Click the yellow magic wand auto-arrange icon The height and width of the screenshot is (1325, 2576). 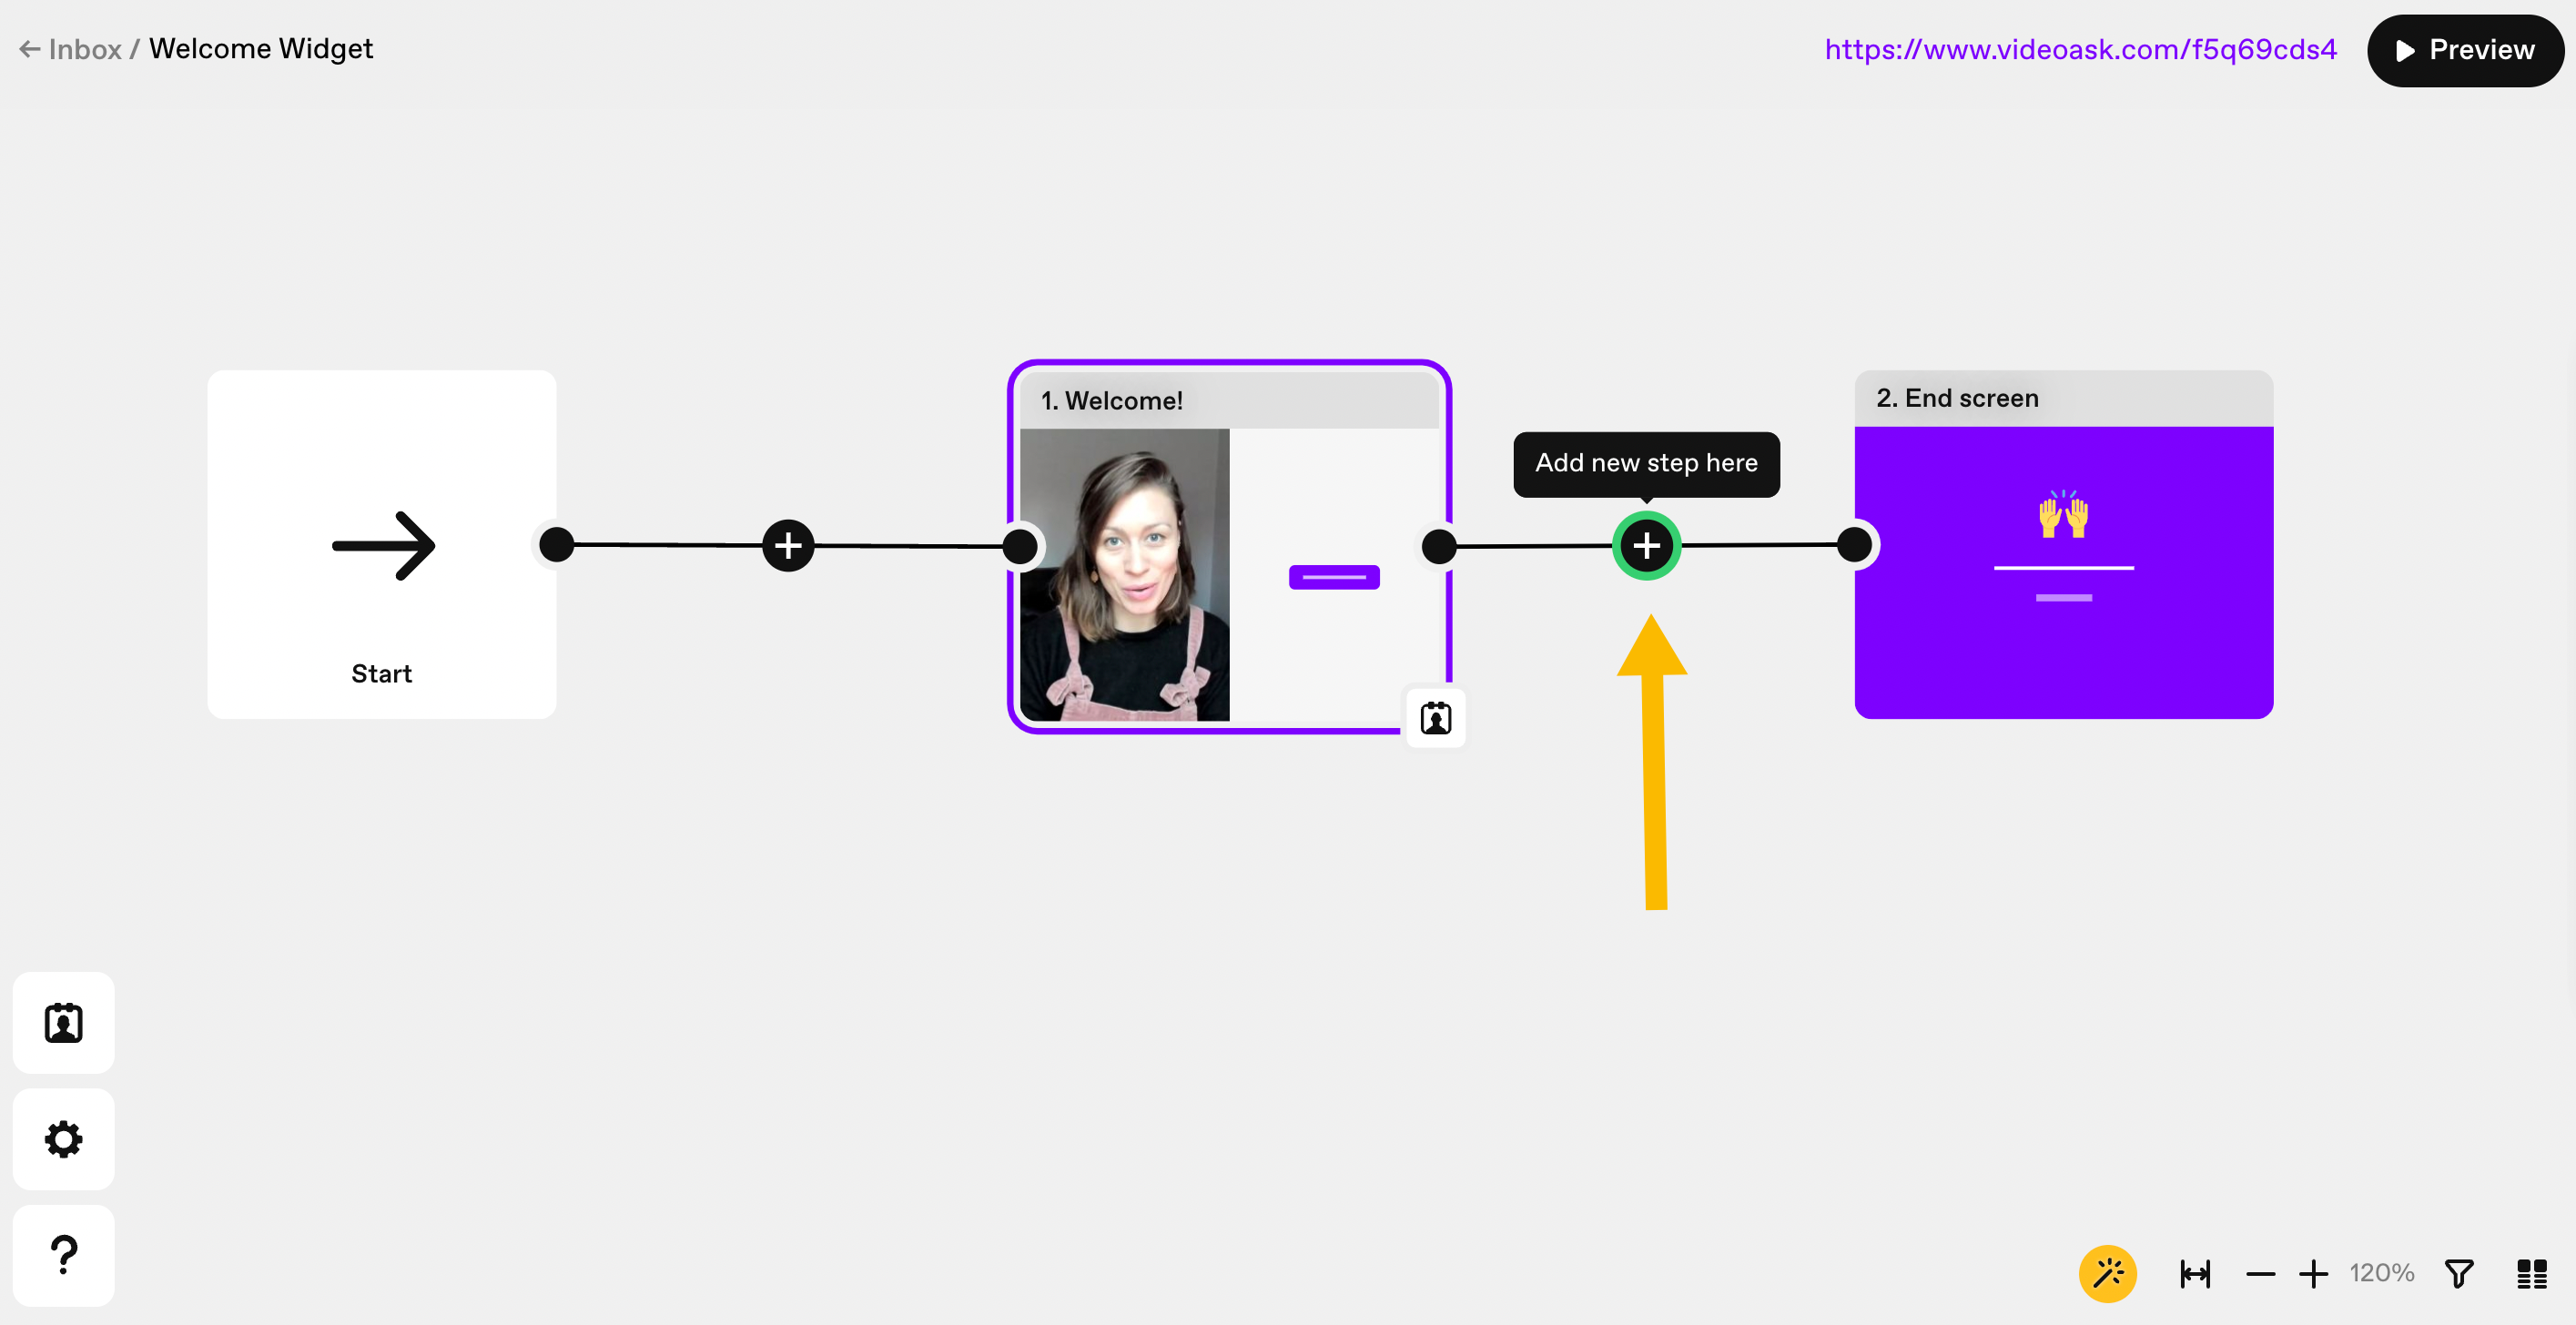point(2108,1273)
